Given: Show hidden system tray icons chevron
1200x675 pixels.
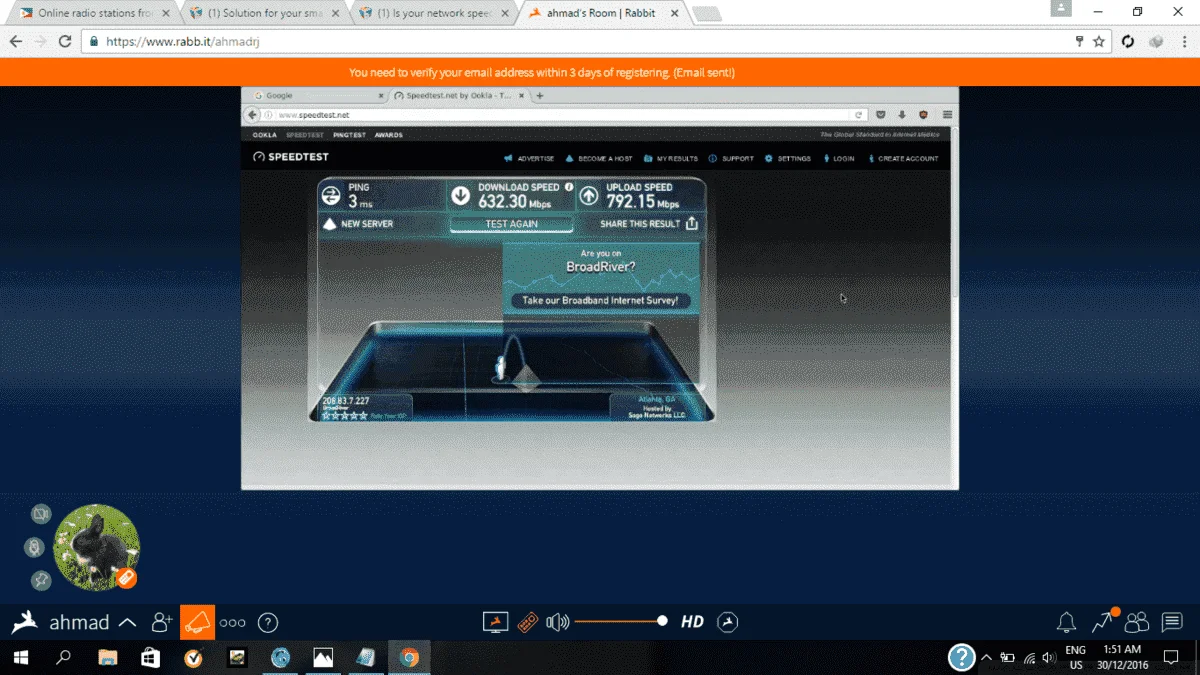Looking at the screenshot, I should [987, 658].
